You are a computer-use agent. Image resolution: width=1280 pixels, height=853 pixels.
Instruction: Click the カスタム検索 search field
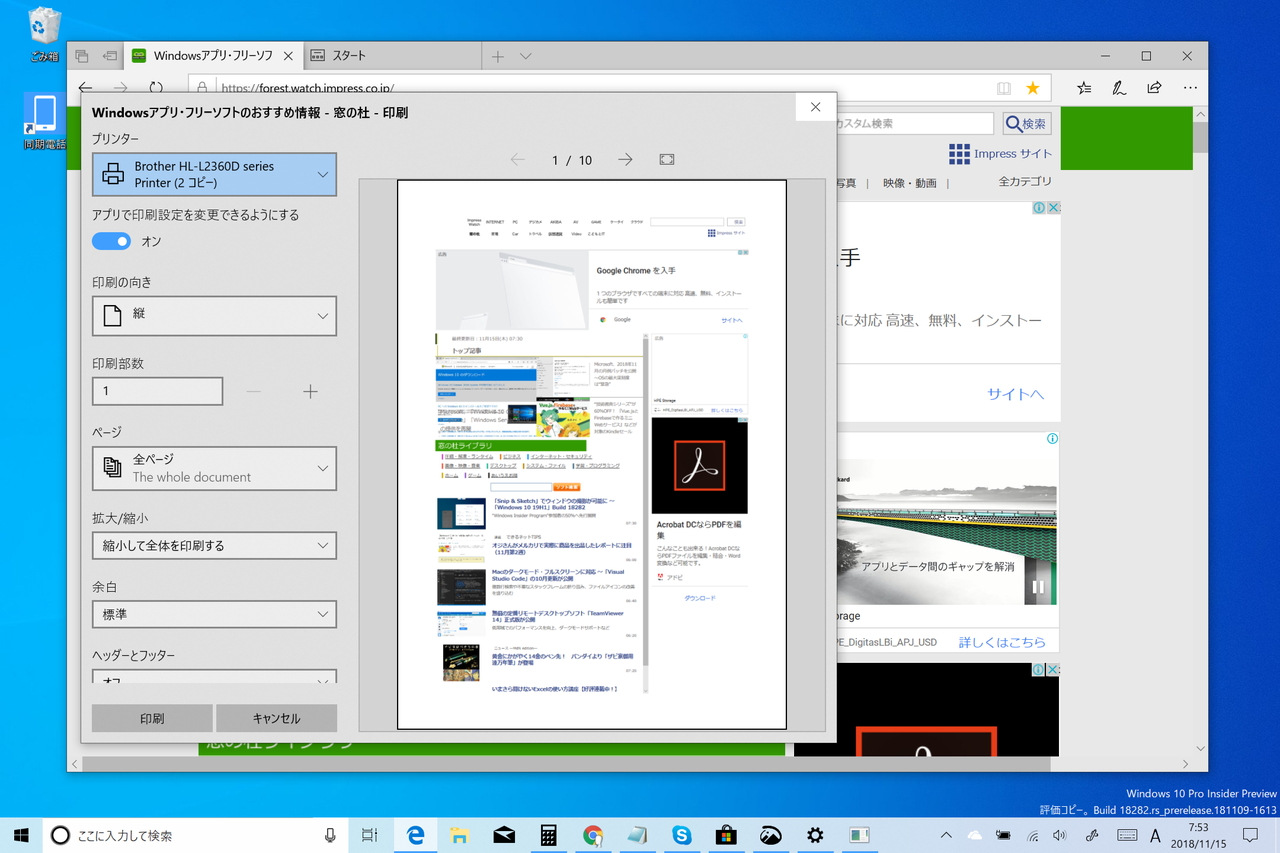click(x=914, y=124)
